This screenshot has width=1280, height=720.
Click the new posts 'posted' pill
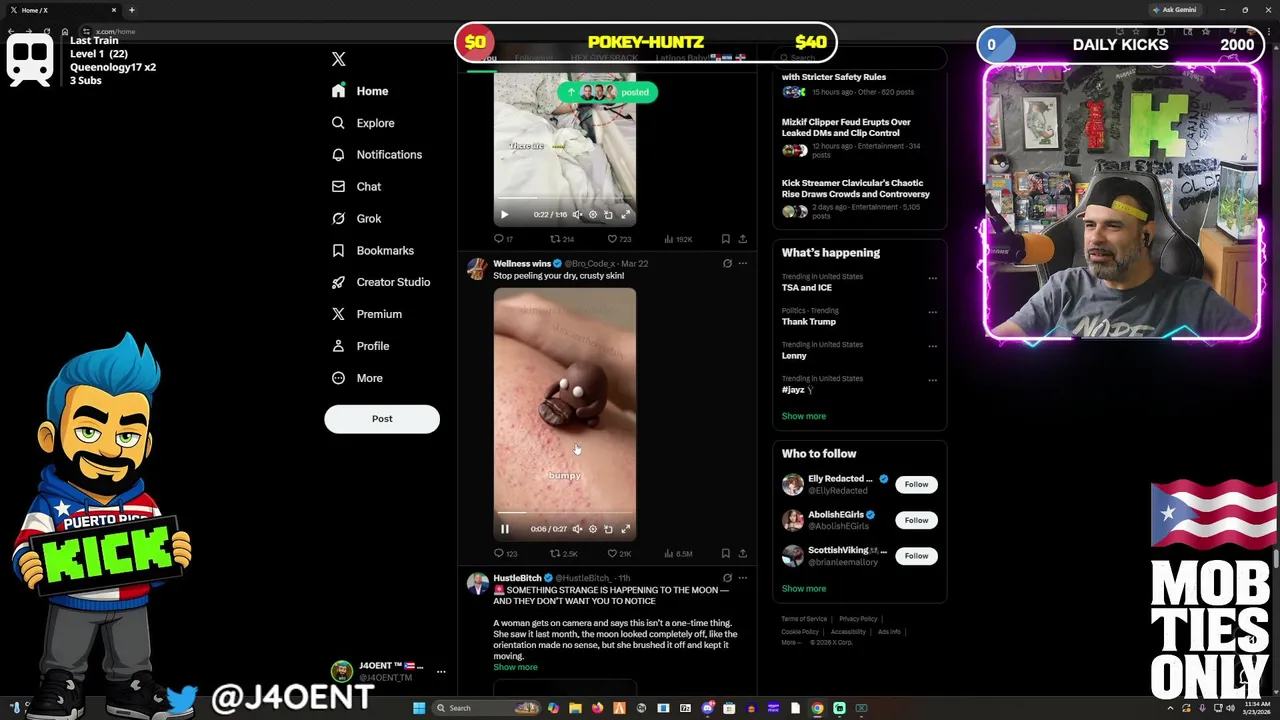point(606,92)
